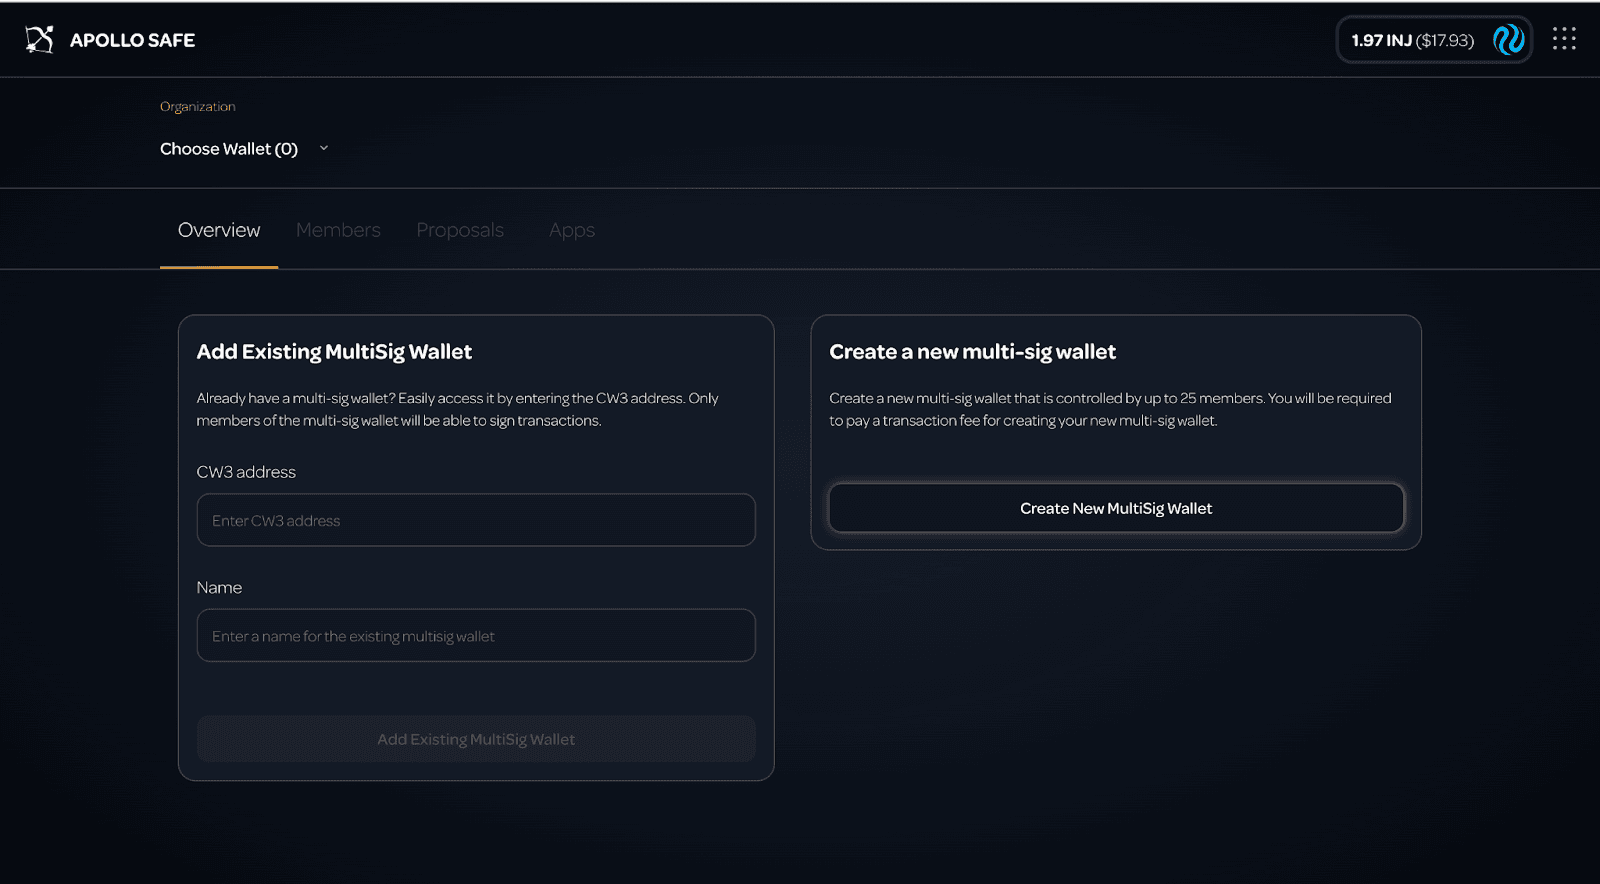Open the Members tab

pos(338,230)
